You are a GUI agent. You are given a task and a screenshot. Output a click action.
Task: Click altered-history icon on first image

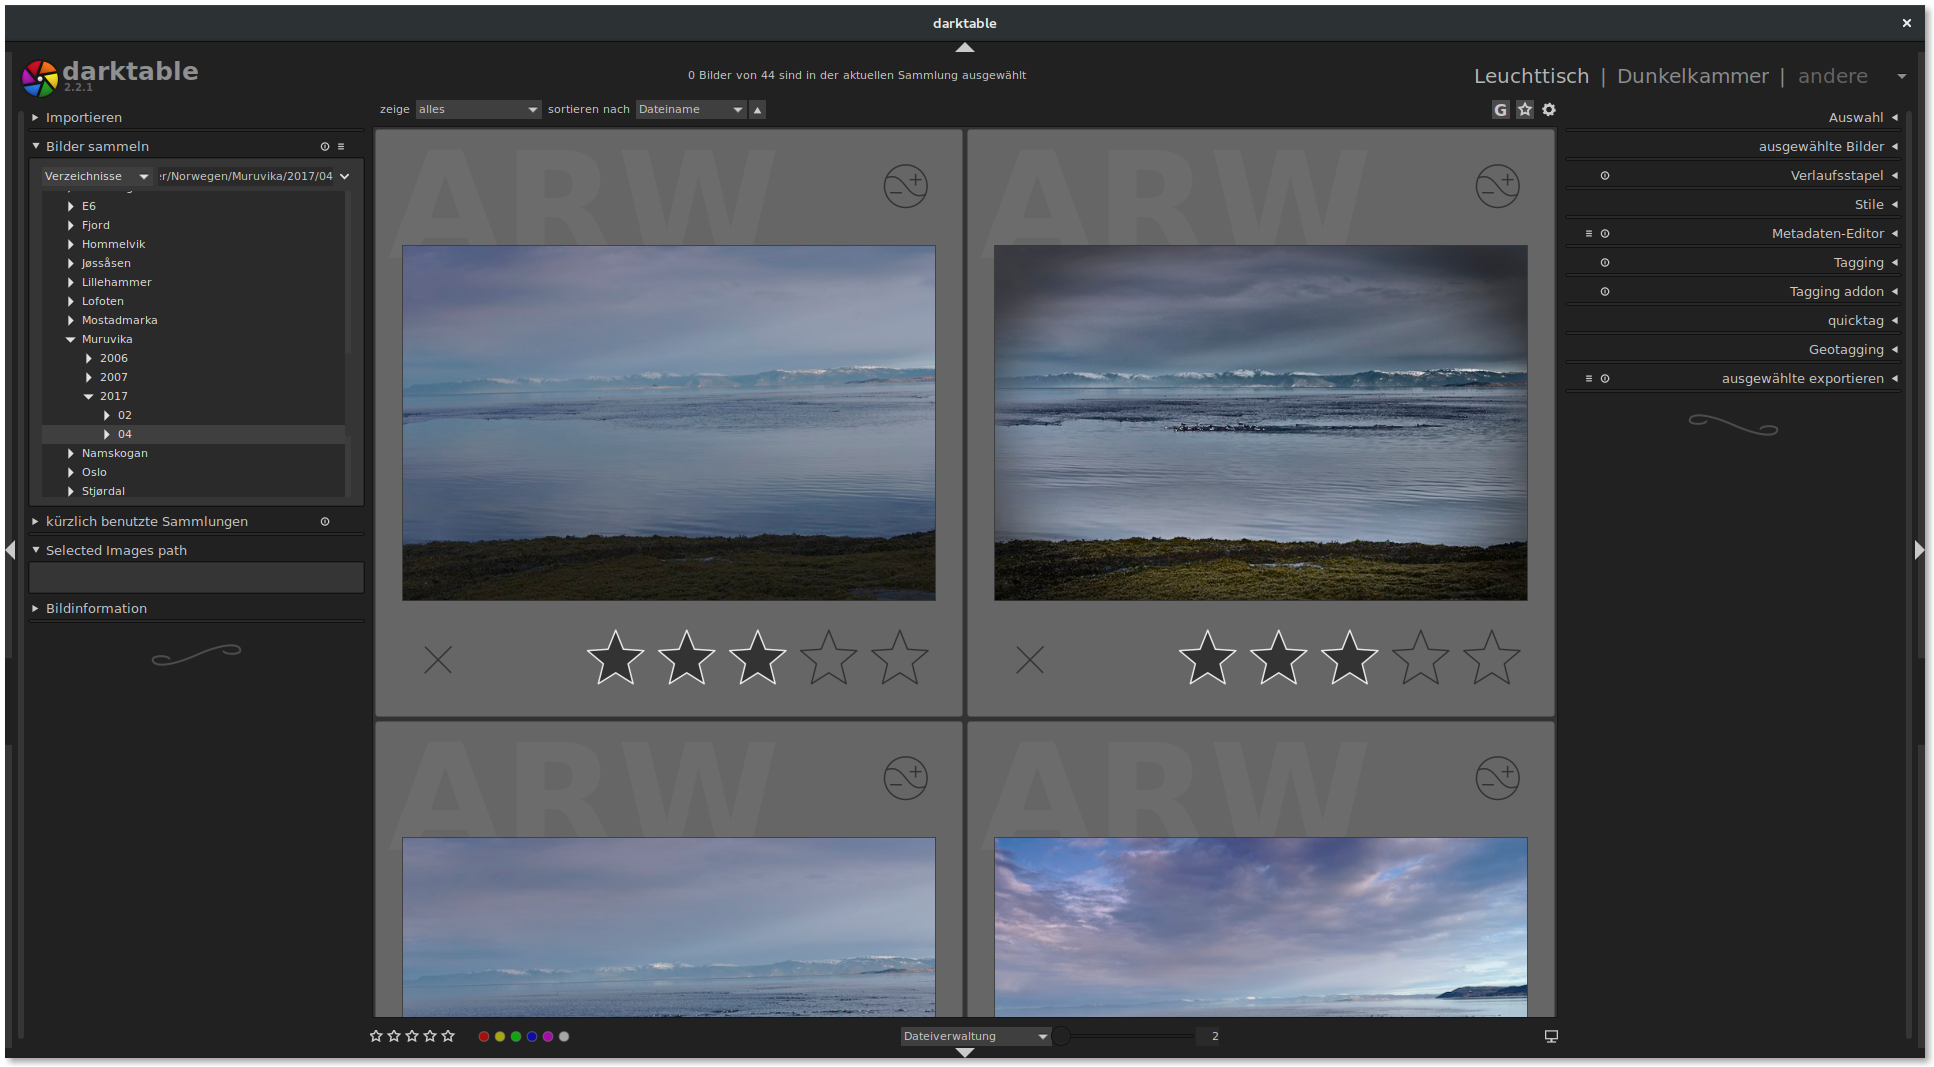(905, 186)
